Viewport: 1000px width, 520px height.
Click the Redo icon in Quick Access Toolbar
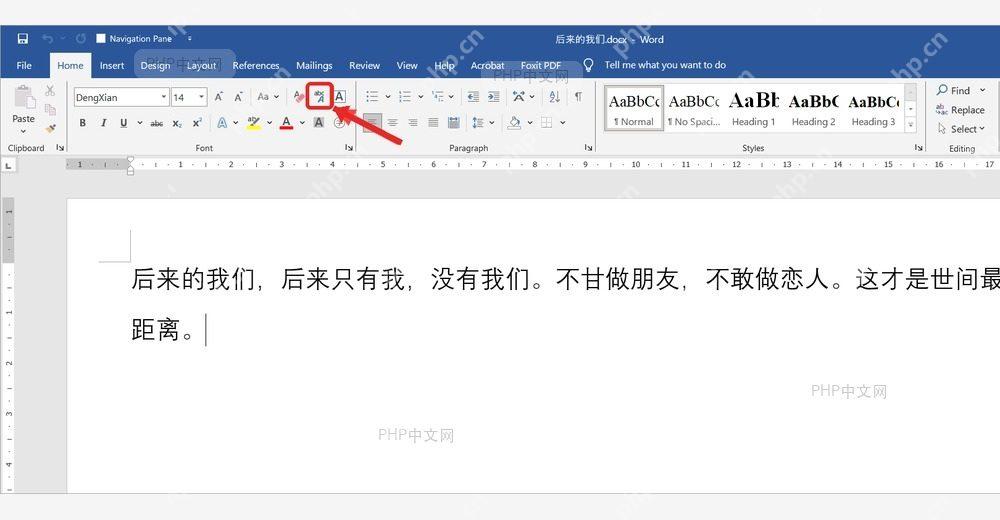pyautogui.click(x=81, y=39)
